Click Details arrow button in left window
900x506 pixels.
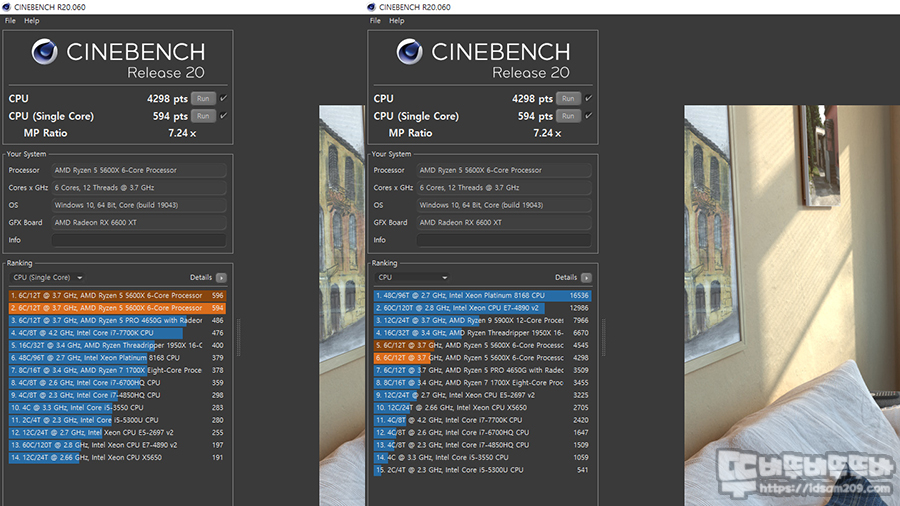[x=222, y=278]
